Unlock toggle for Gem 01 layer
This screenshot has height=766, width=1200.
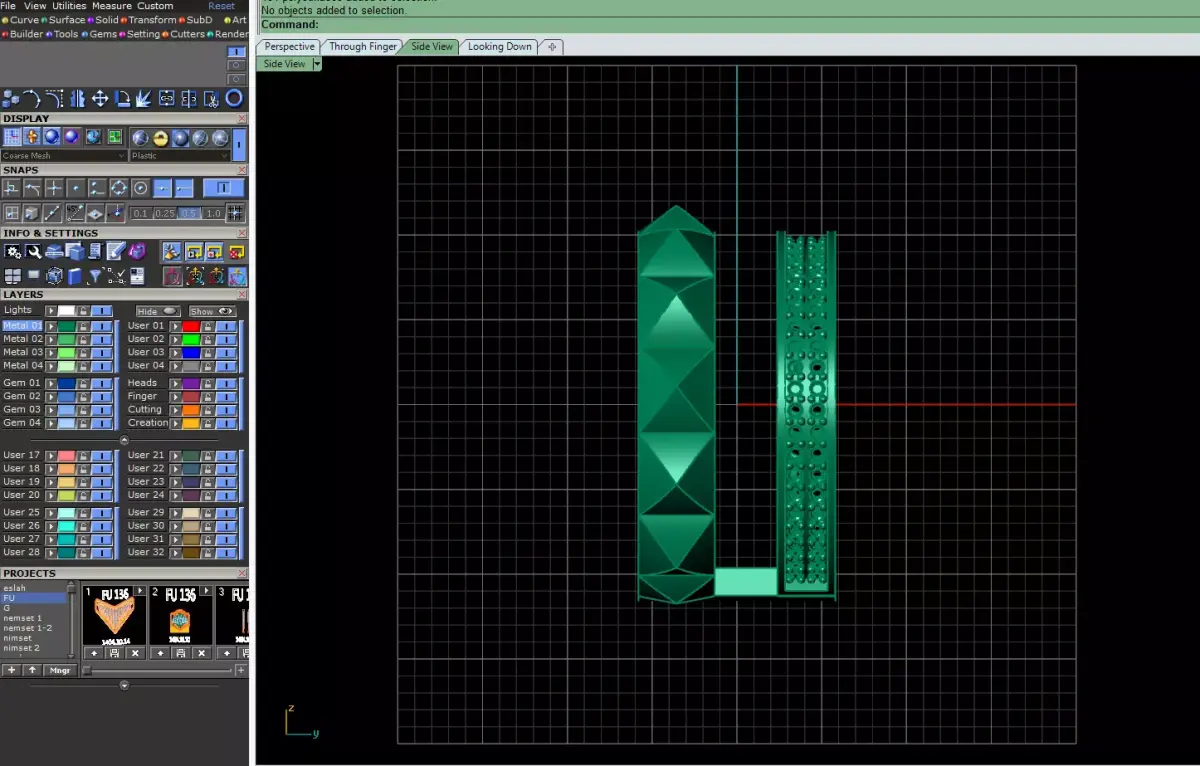(83, 384)
